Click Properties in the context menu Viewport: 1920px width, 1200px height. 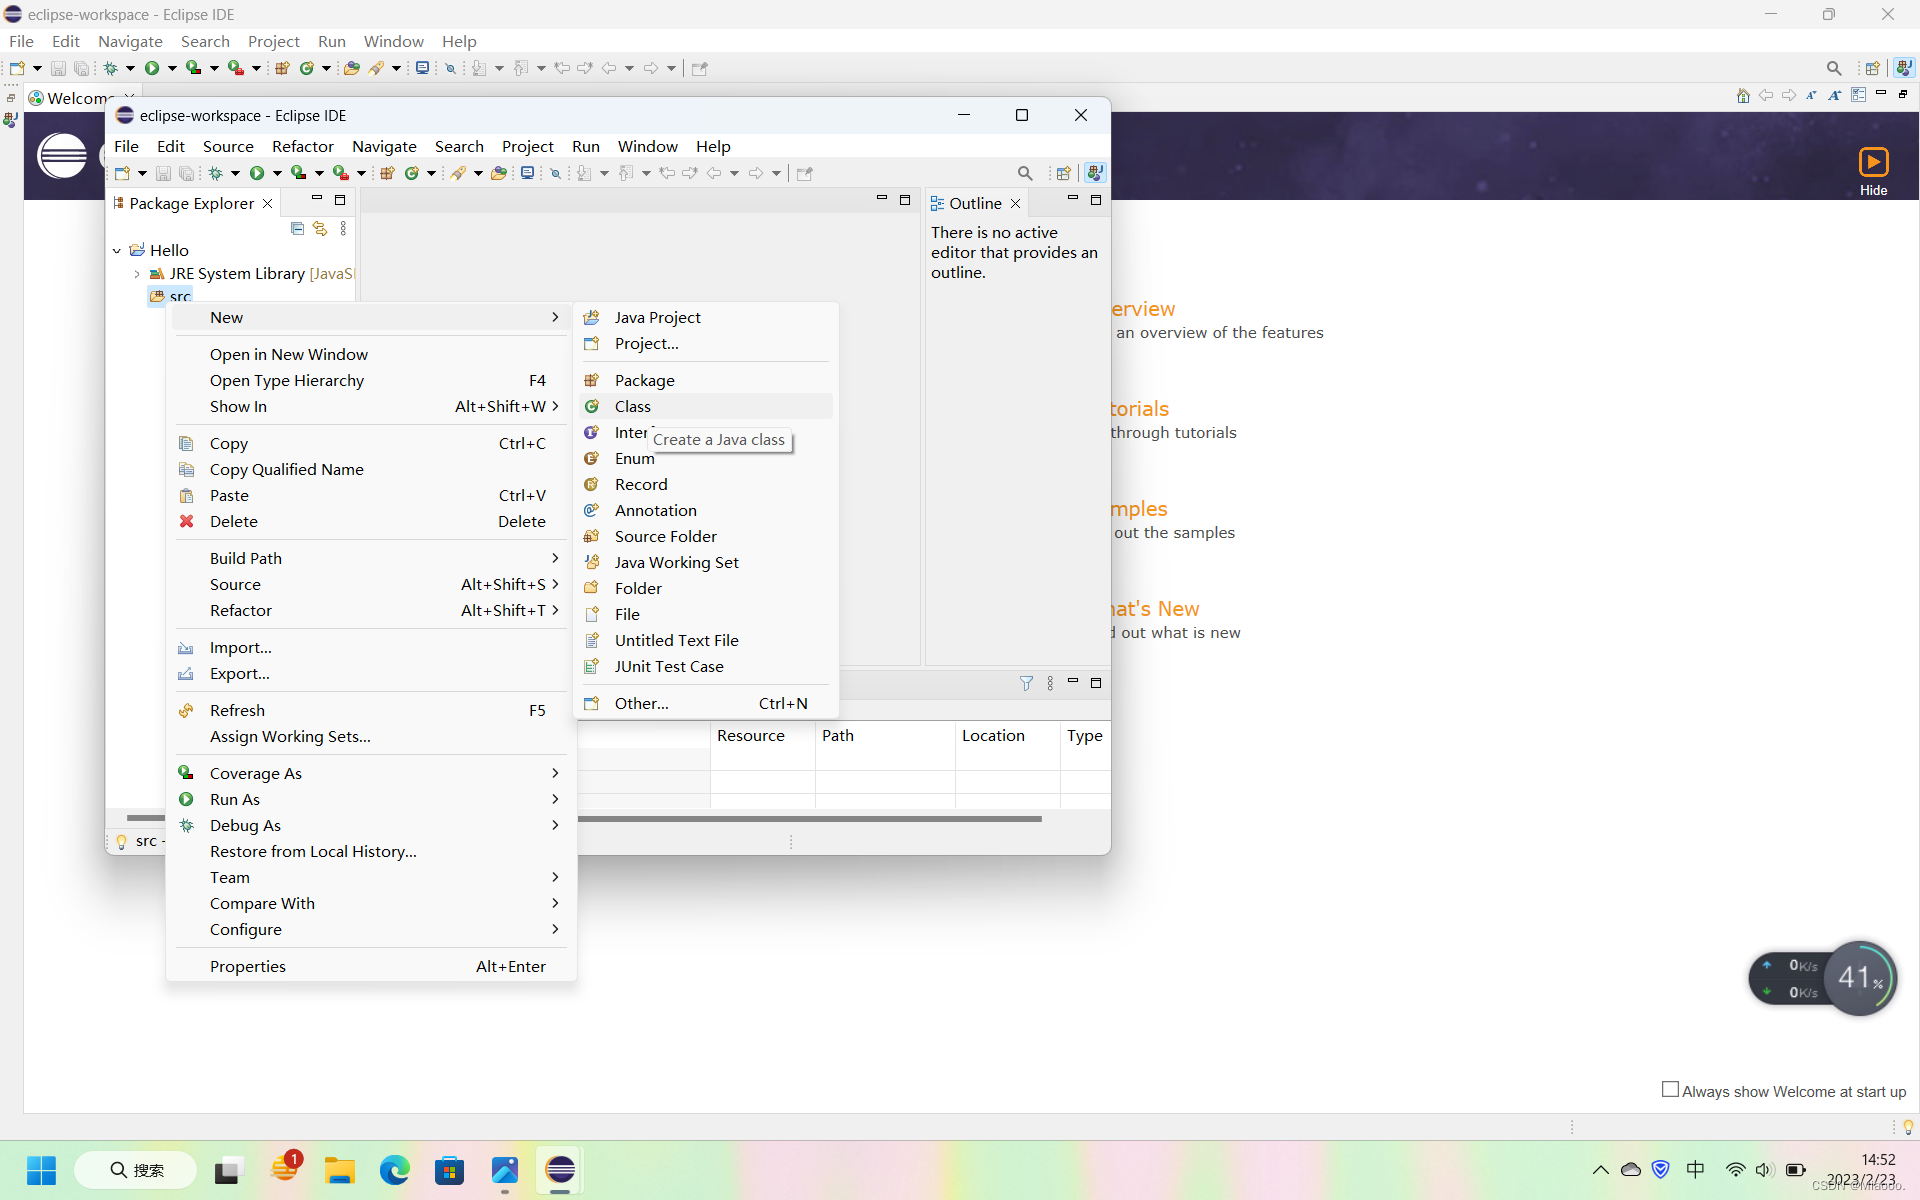[x=248, y=966]
